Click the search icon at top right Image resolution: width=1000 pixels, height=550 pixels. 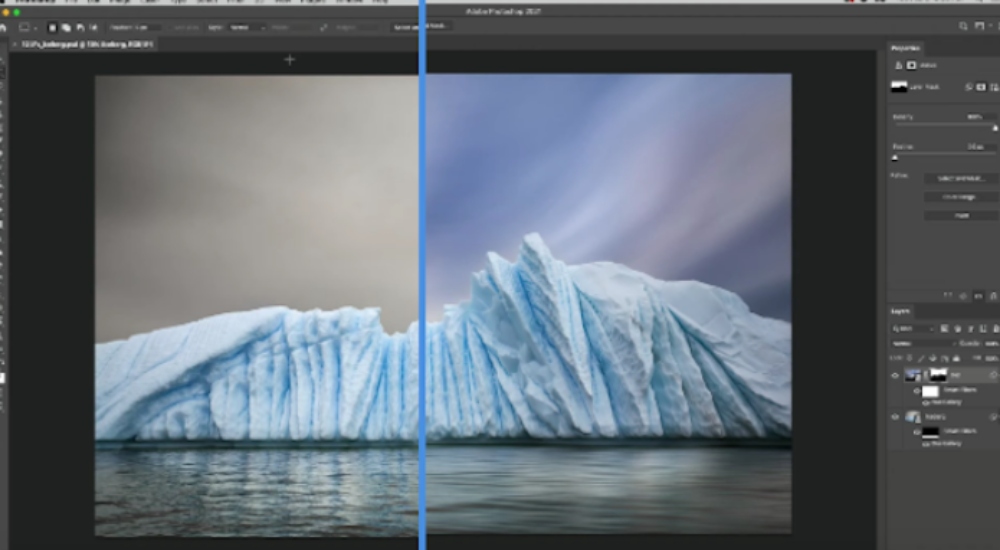[963, 27]
